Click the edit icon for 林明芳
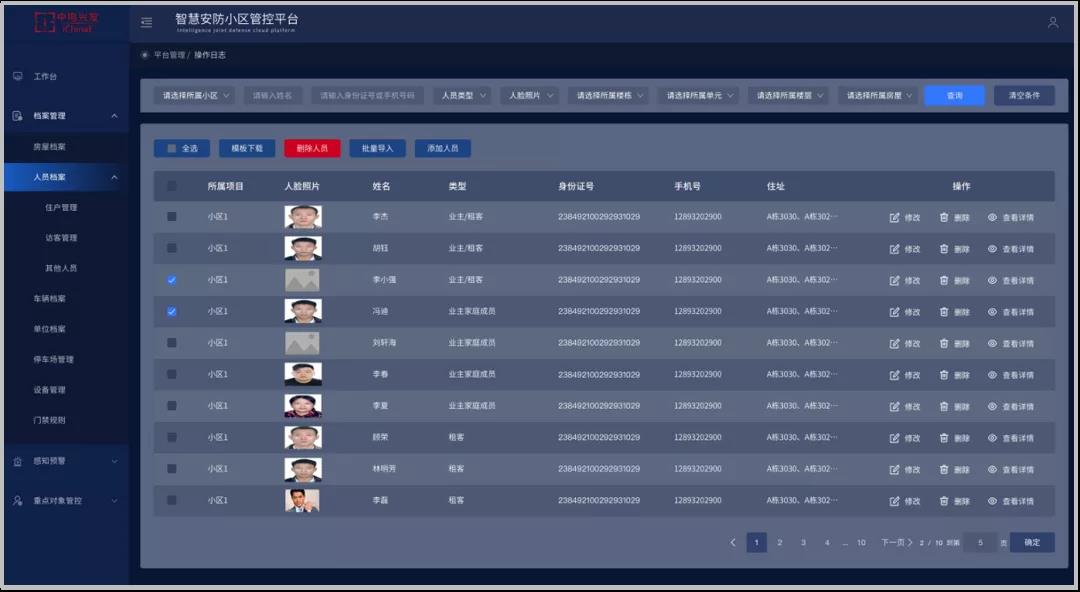Screen dimensions: 1080x592 coord(894,469)
